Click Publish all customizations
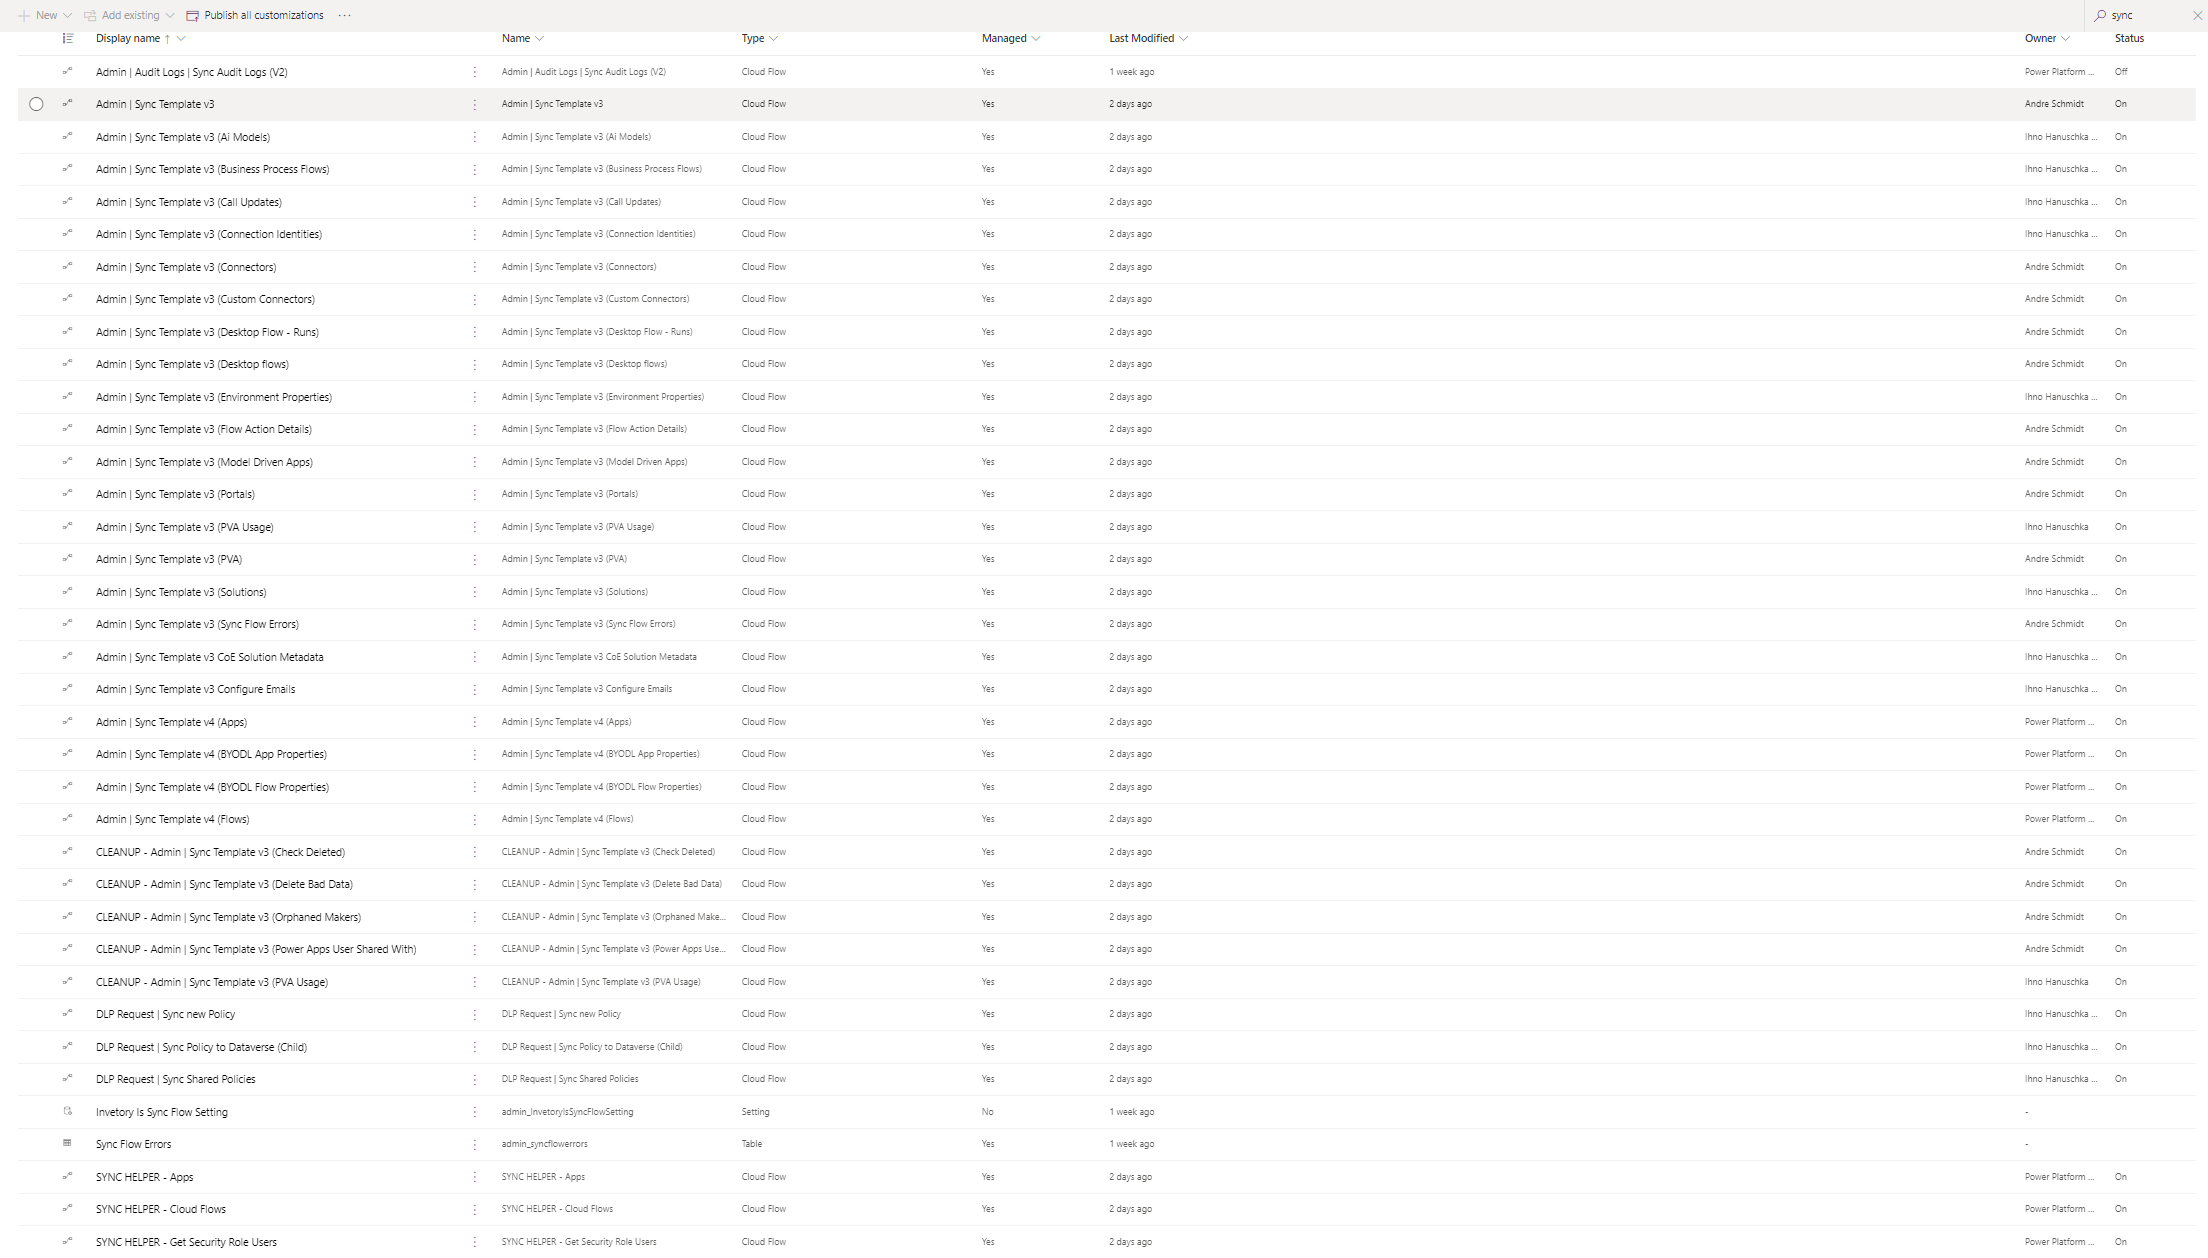Image resolution: width=2208 pixels, height=1258 pixels. click(261, 15)
